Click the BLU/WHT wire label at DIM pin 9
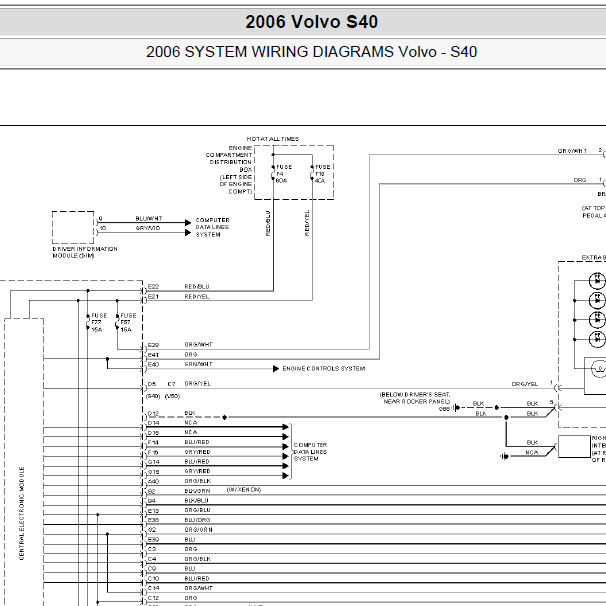The width and height of the screenshot is (606, 606). point(149,218)
